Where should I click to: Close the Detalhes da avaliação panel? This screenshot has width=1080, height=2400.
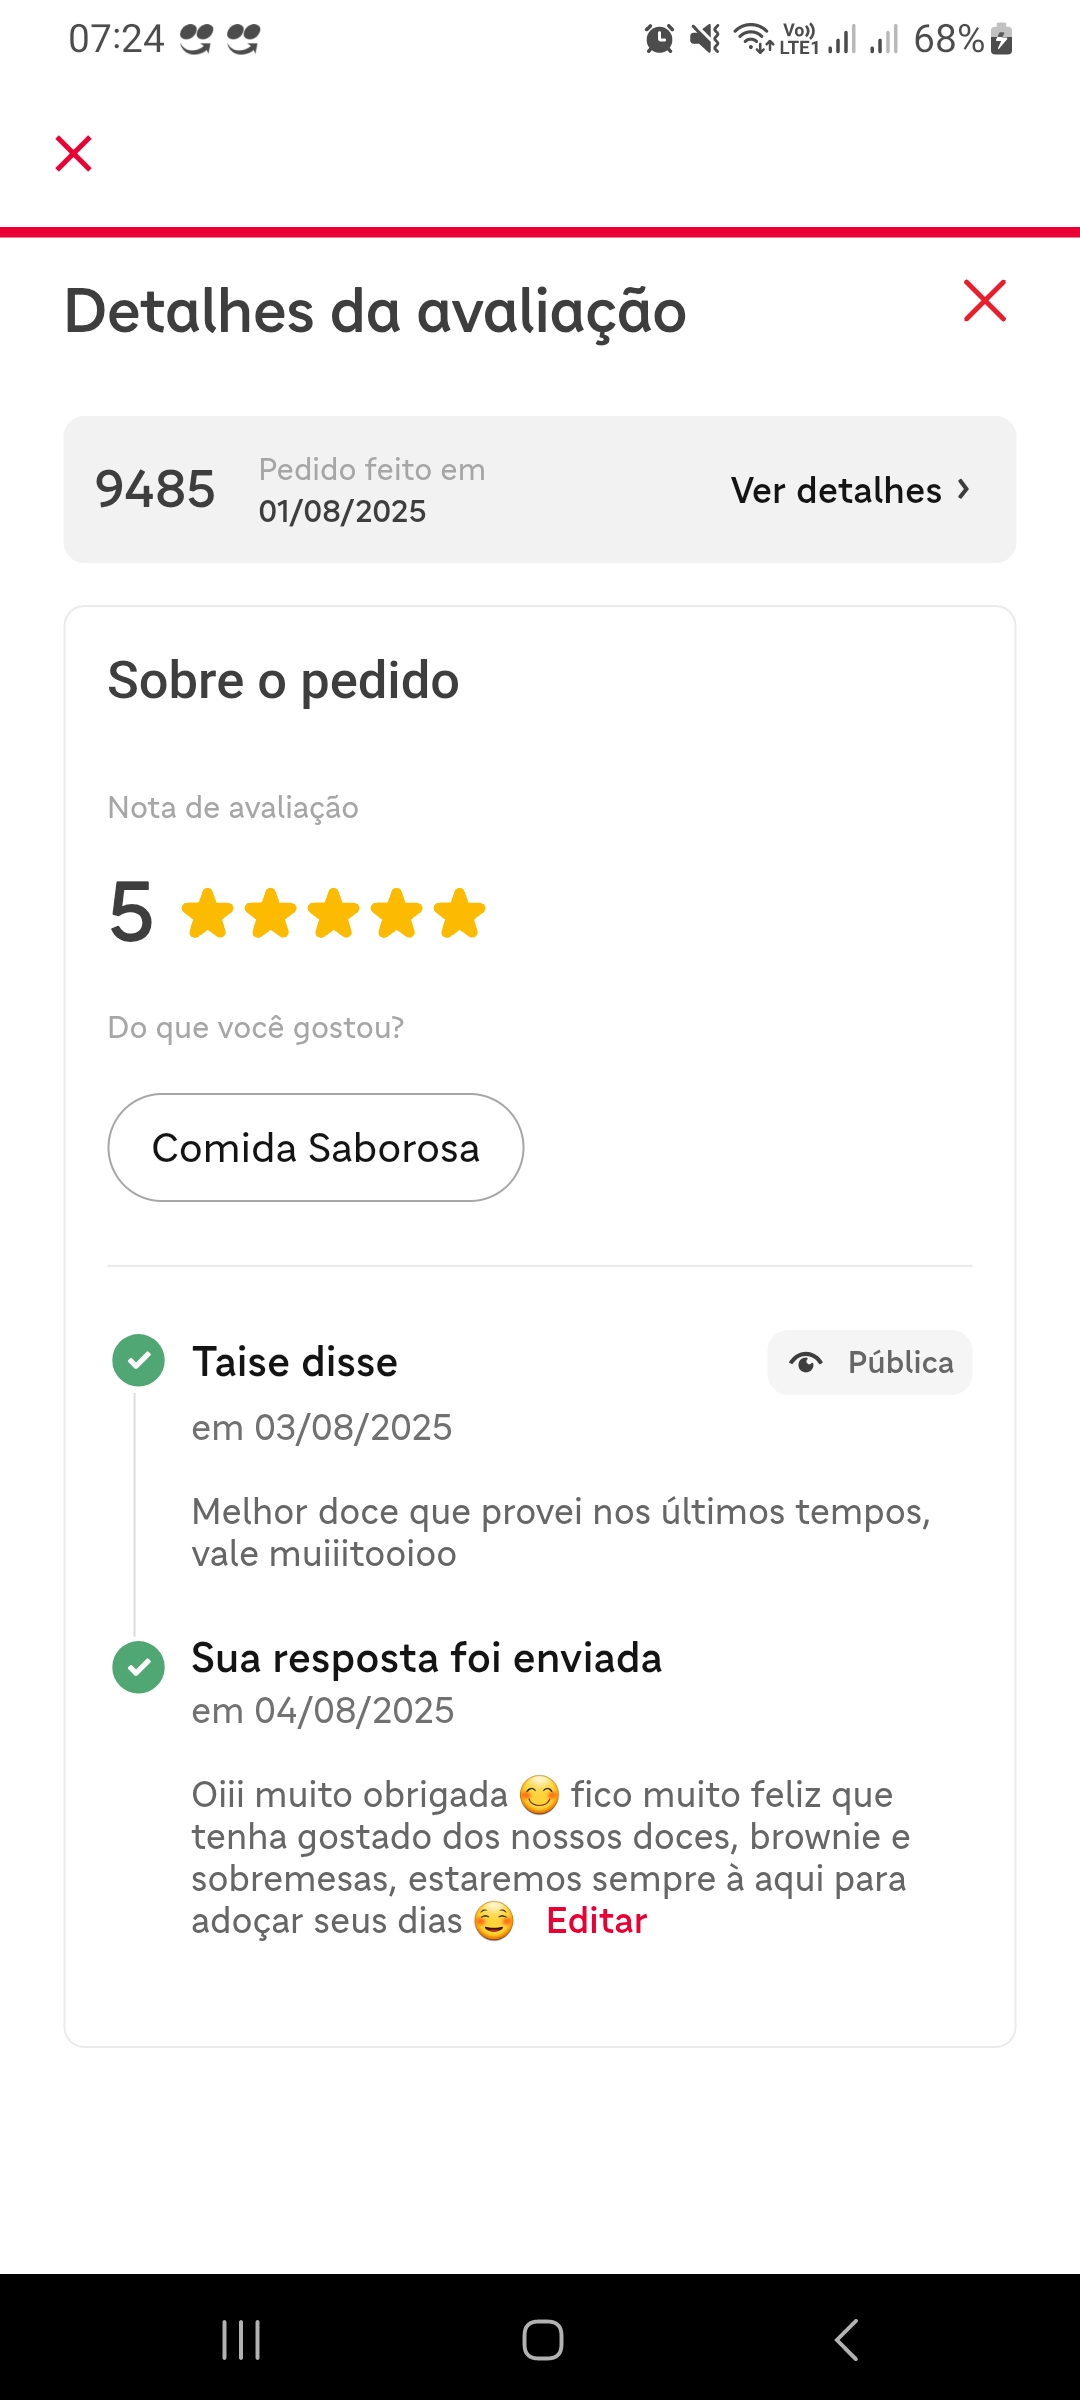pos(984,301)
